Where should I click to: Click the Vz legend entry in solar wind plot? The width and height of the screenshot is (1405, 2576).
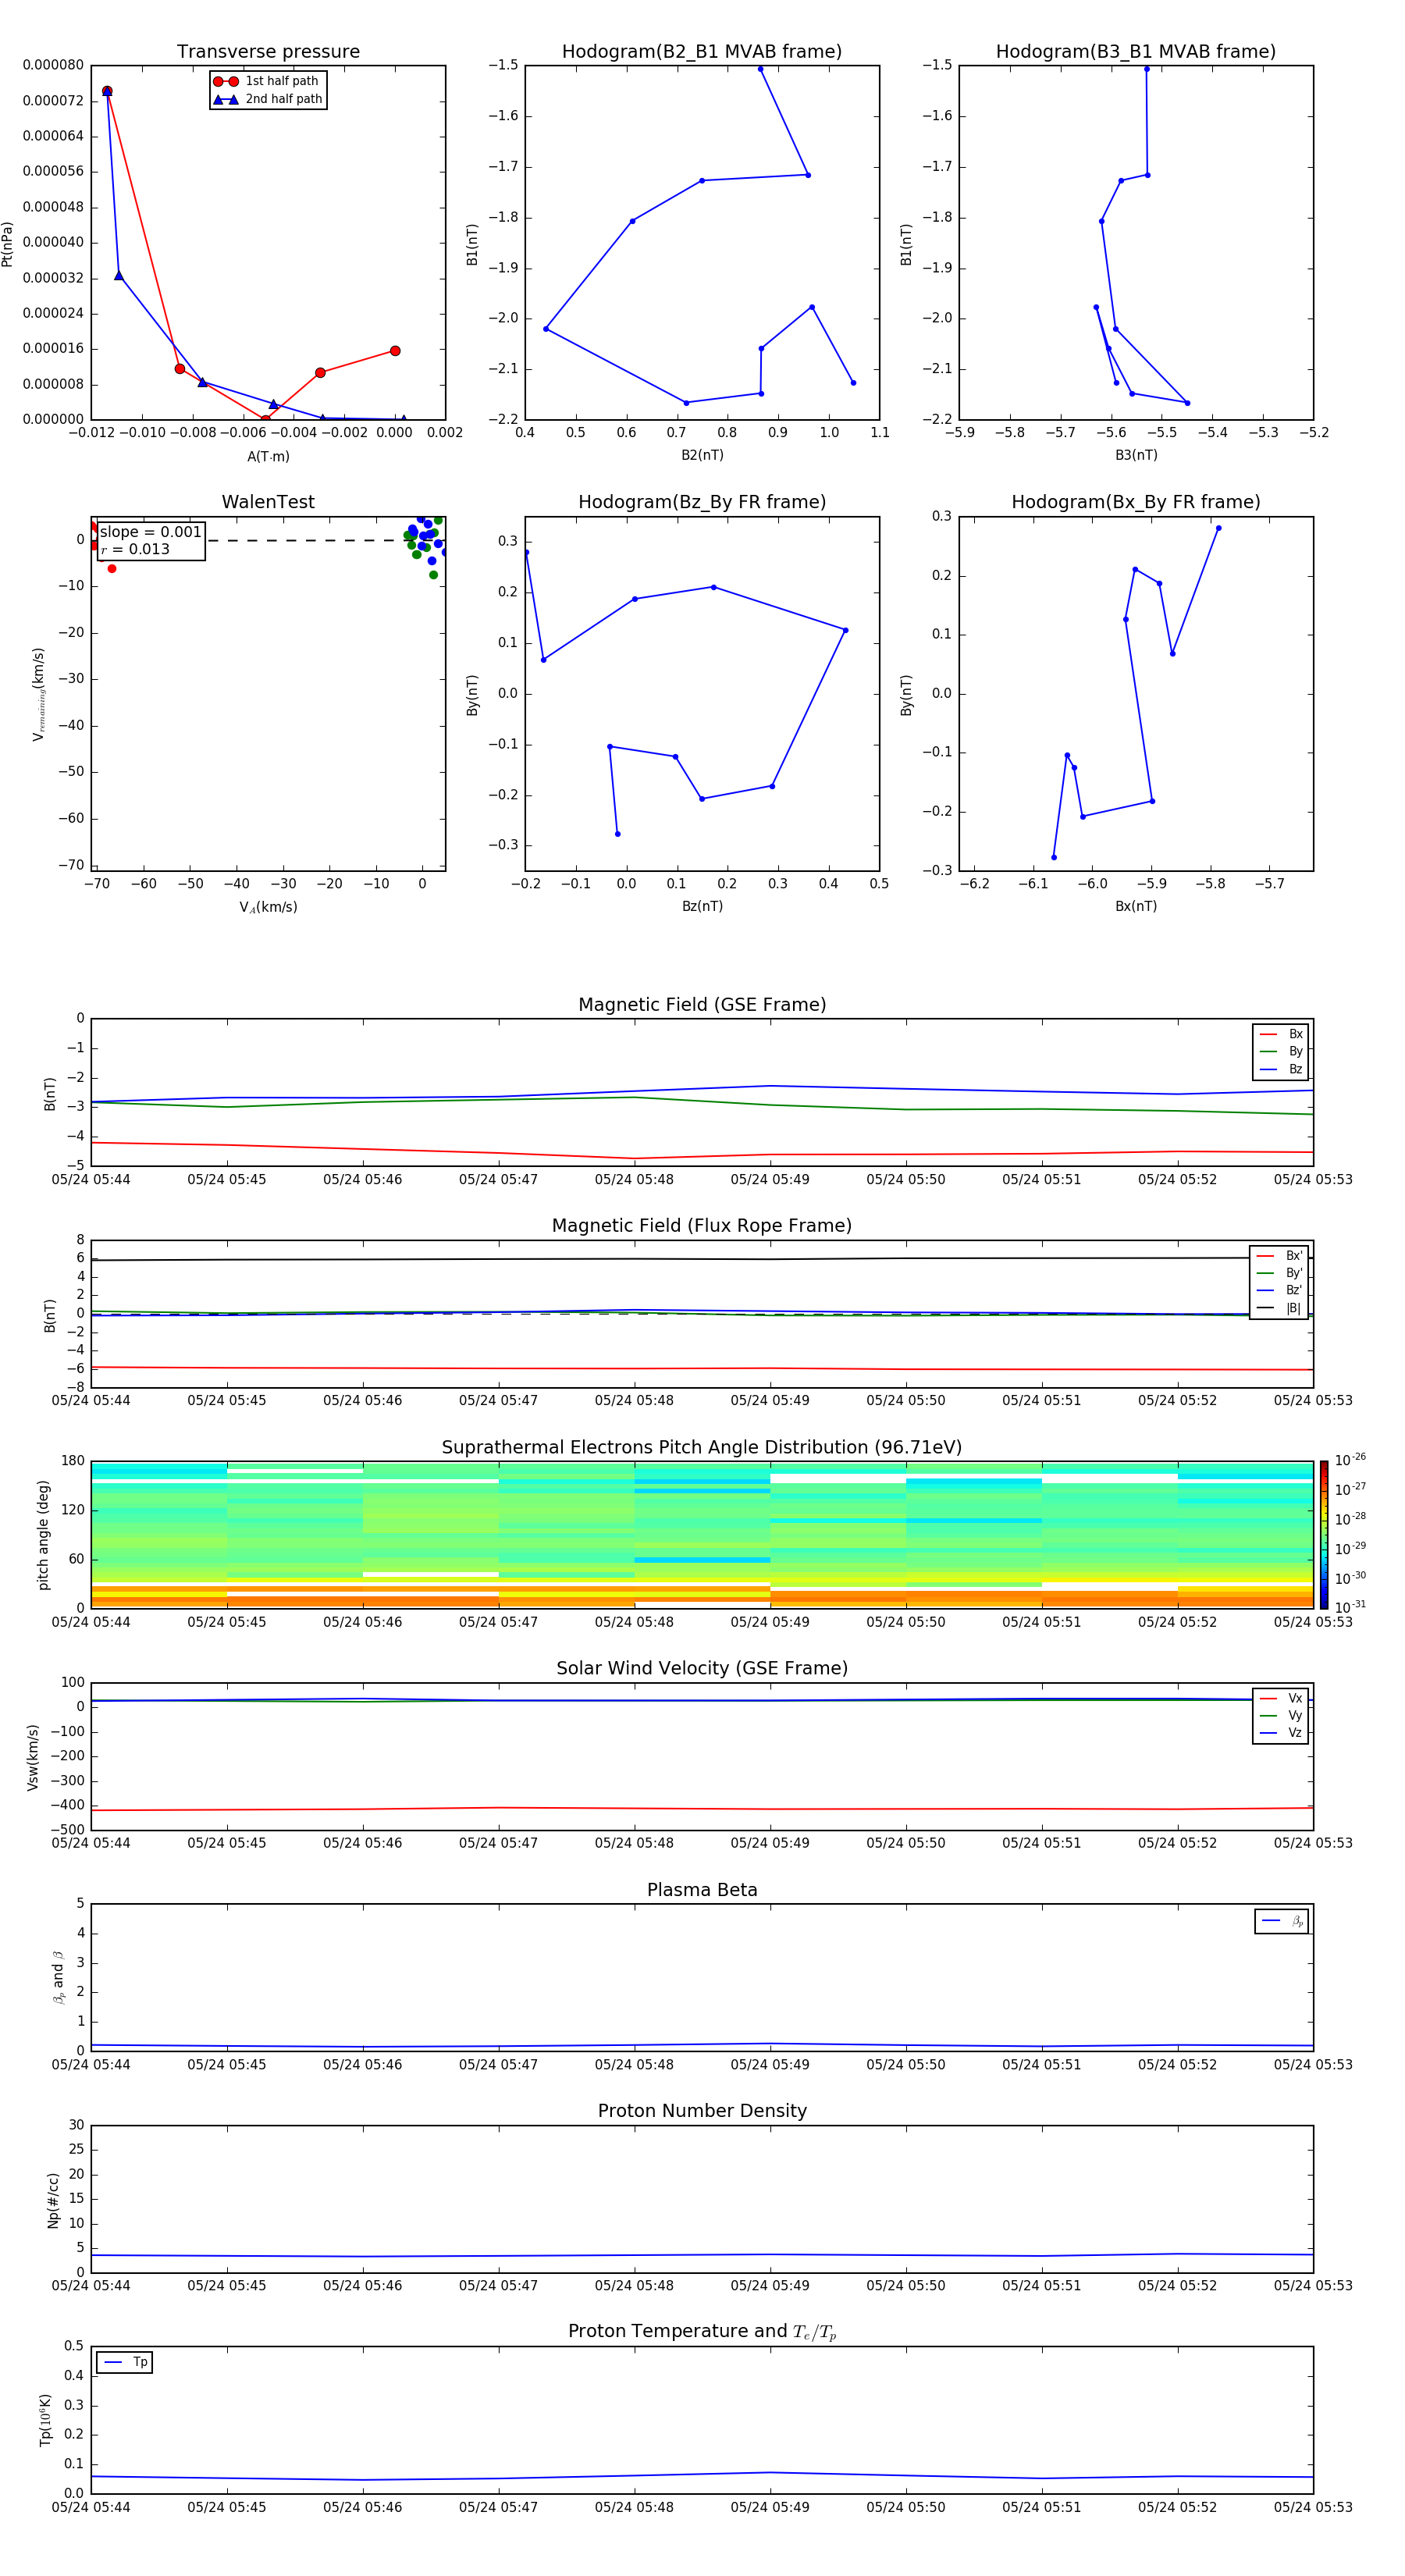click(x=1281, y=1733)
